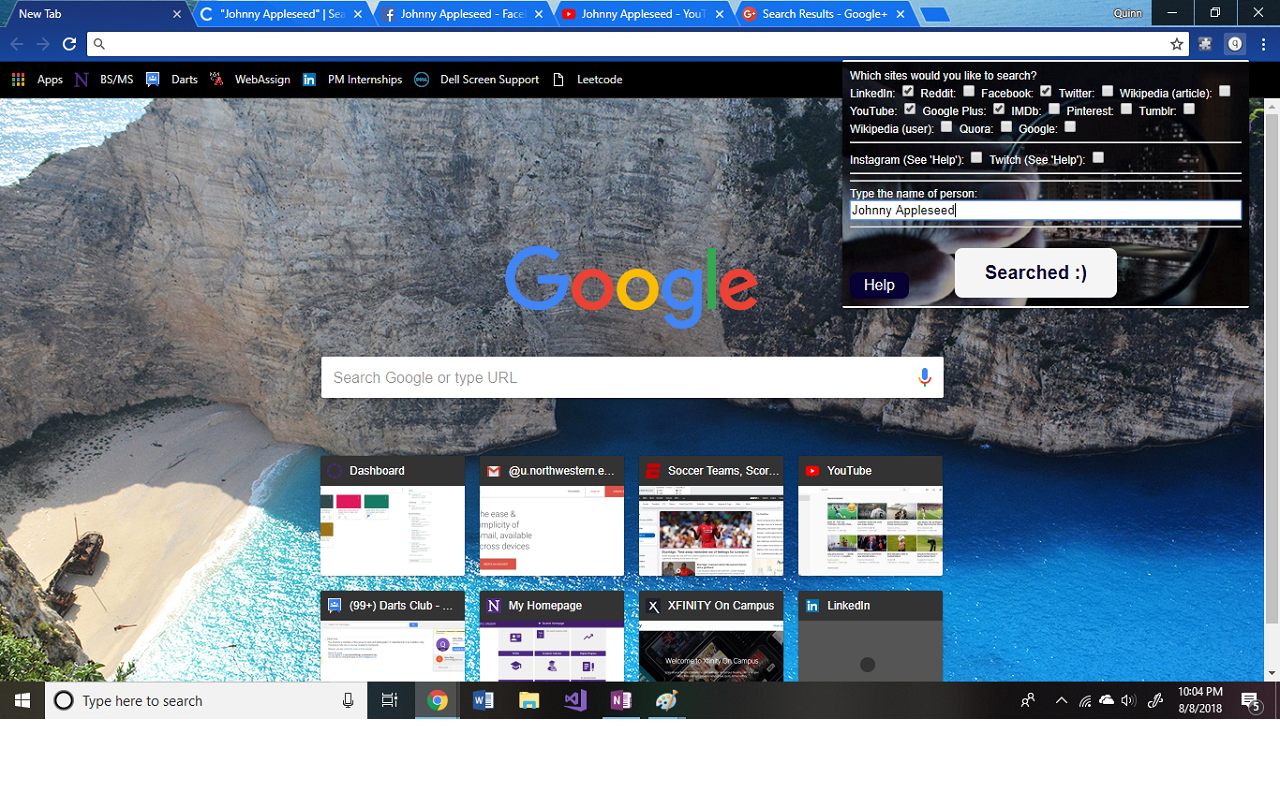Screen dimensions: 1280x800
Task: Uncheck the LinkedIn checkbox
Action: point(908,91)
